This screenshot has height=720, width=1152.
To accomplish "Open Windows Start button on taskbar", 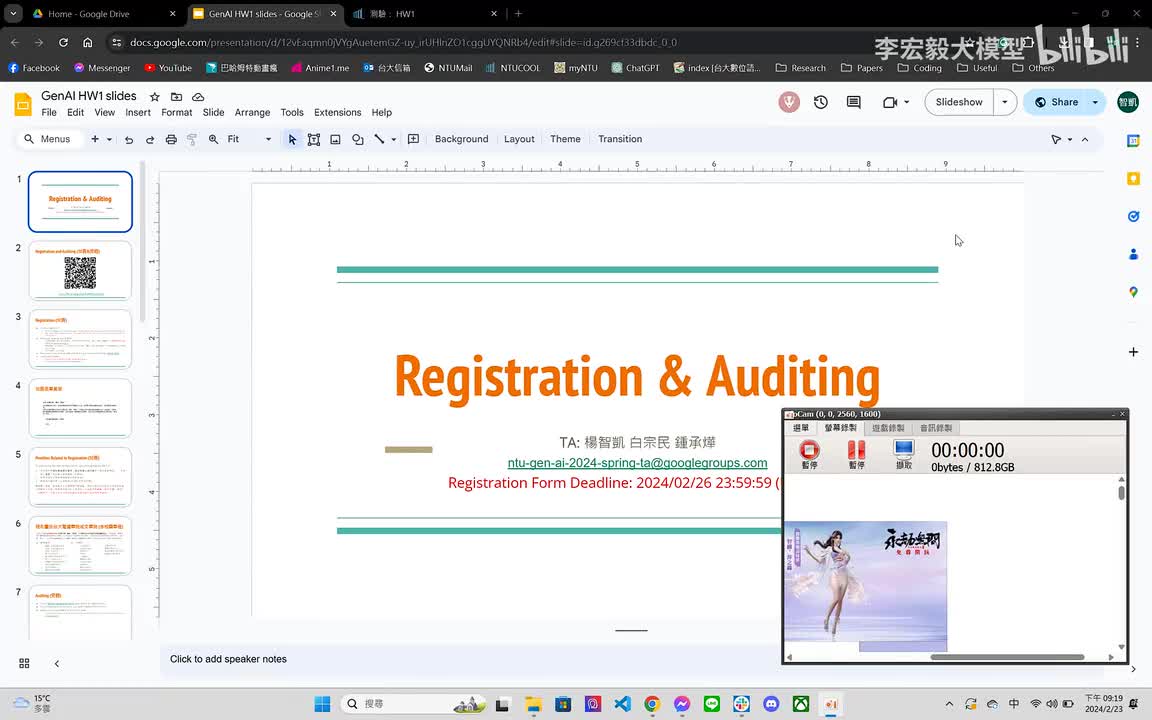I will (x=322, y=704).
